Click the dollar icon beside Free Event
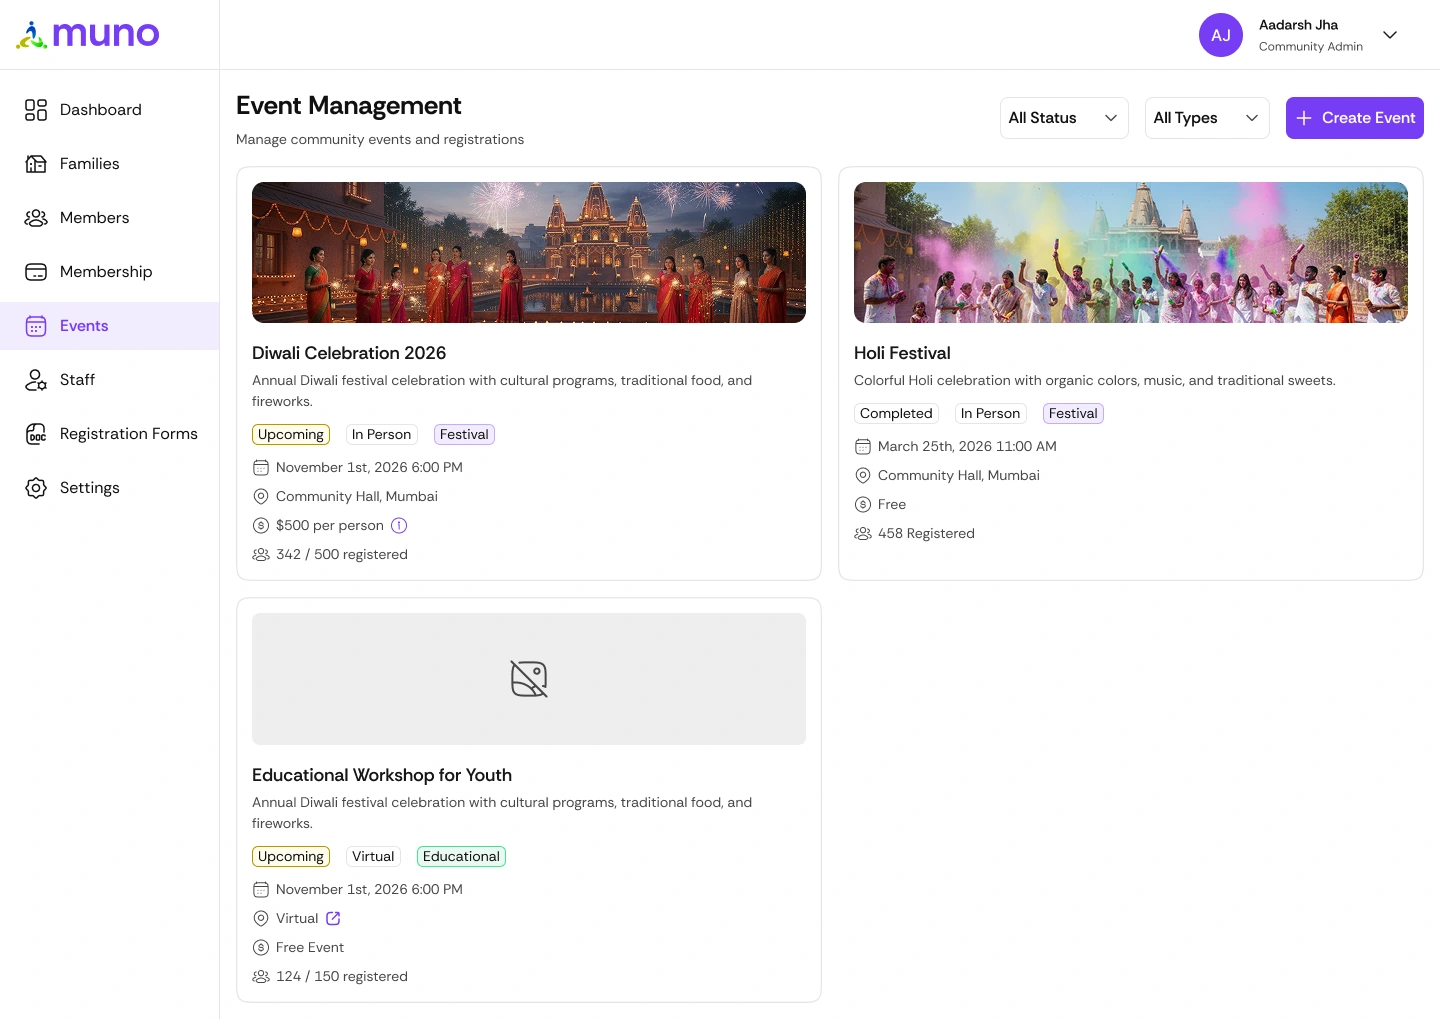Viewport: 1440px width, 1019px height. tap(261, 947)
